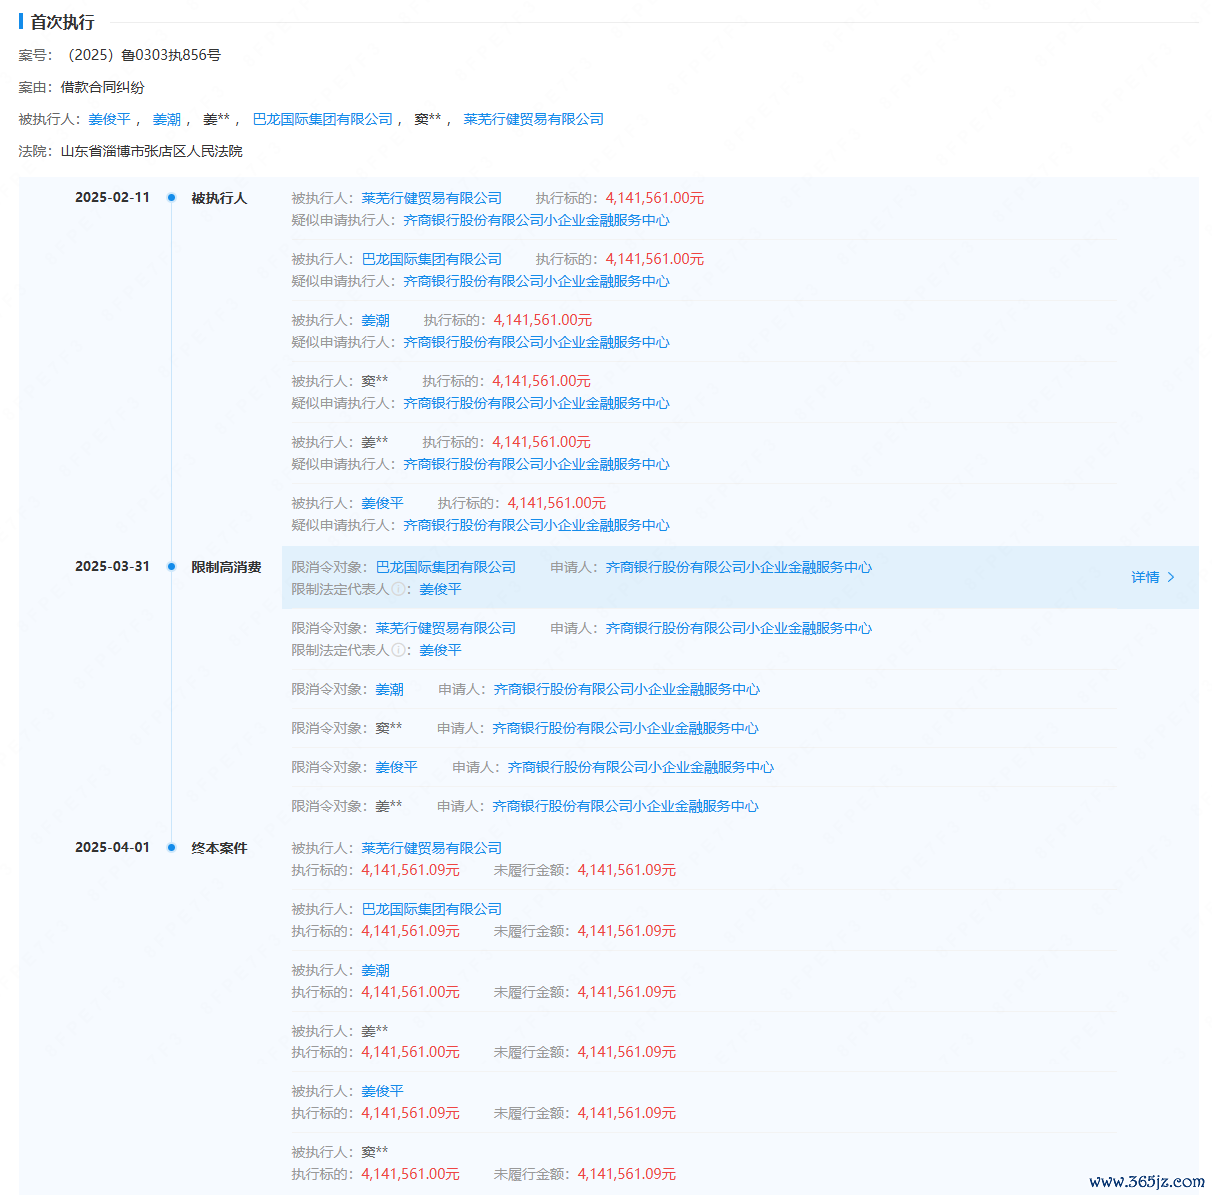Open 姜潮 link in 终本案件 section
Screen dimensions: 1212x1197
pos(375,971)
